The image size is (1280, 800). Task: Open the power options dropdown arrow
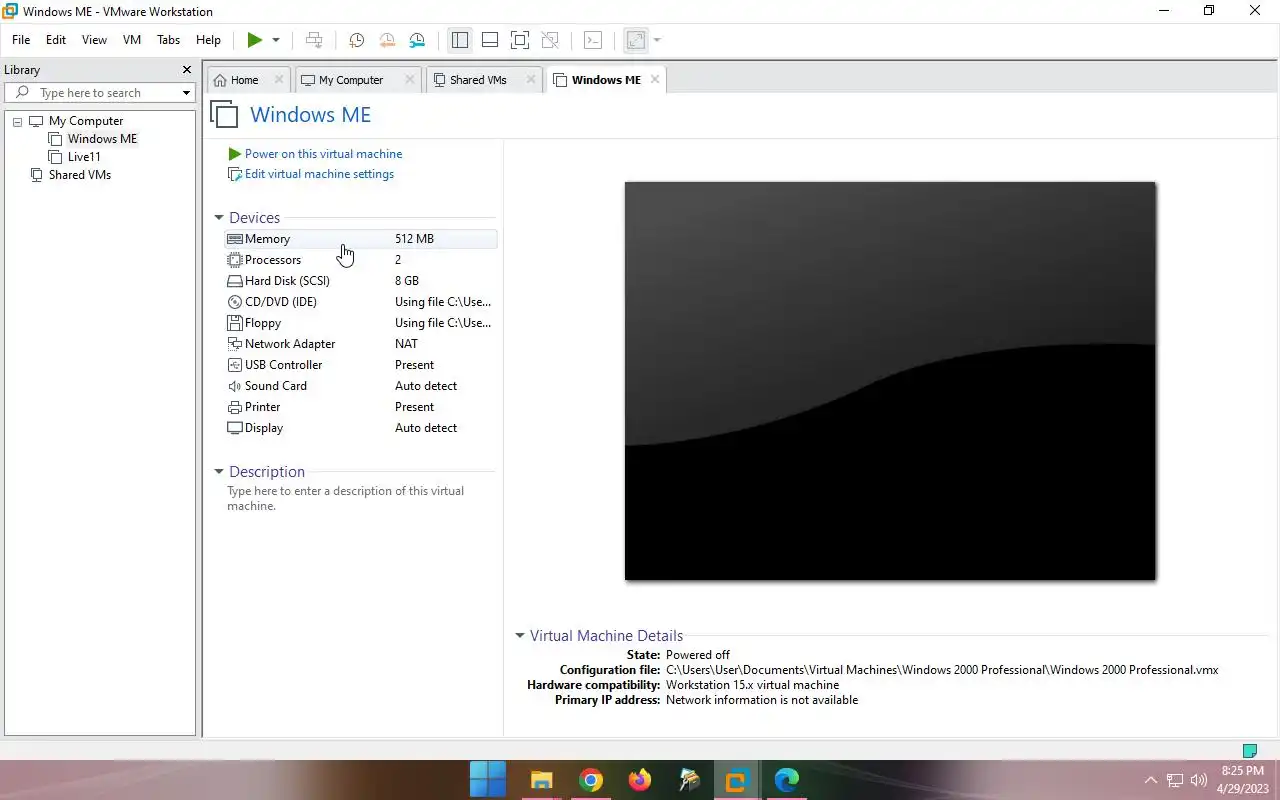276,40
